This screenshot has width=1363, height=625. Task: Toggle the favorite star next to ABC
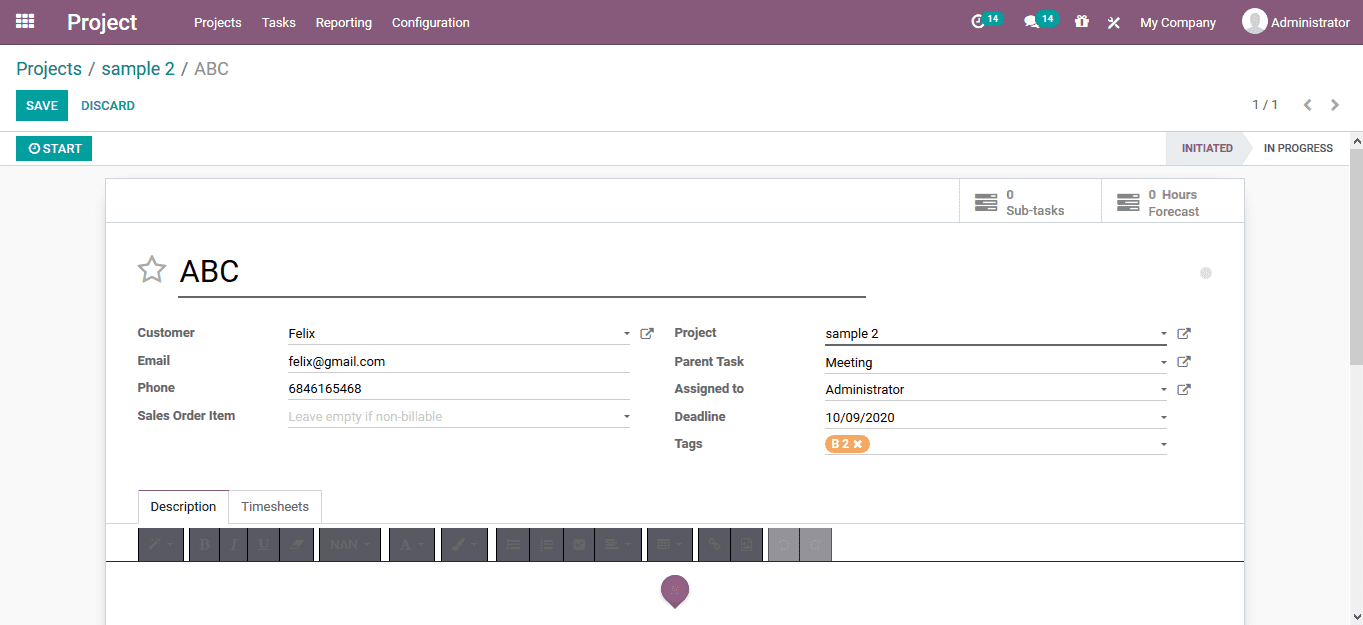point(152,269)
